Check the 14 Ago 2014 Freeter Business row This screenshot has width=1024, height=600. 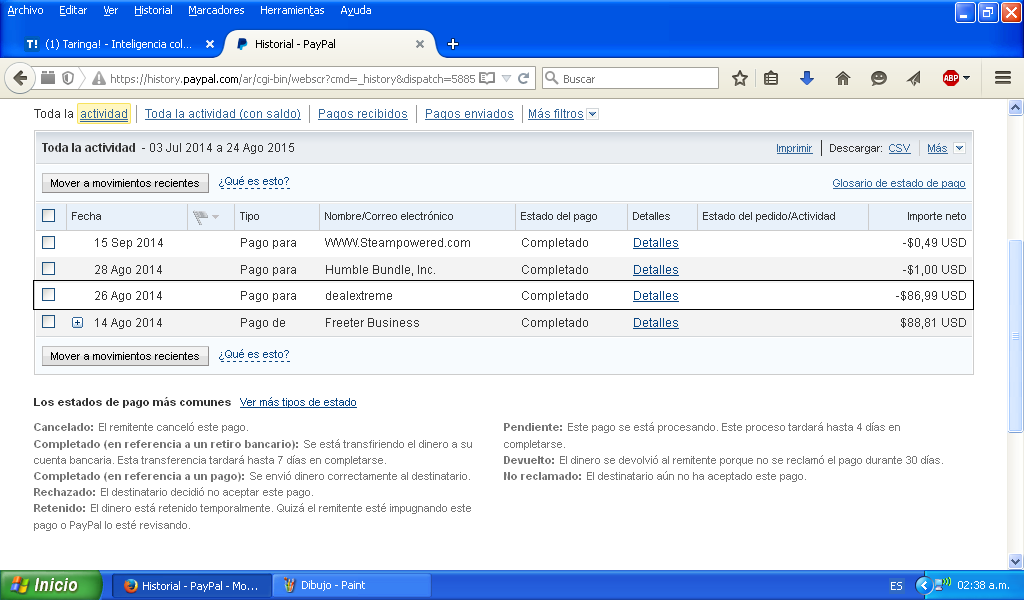(x=48, y=321)
